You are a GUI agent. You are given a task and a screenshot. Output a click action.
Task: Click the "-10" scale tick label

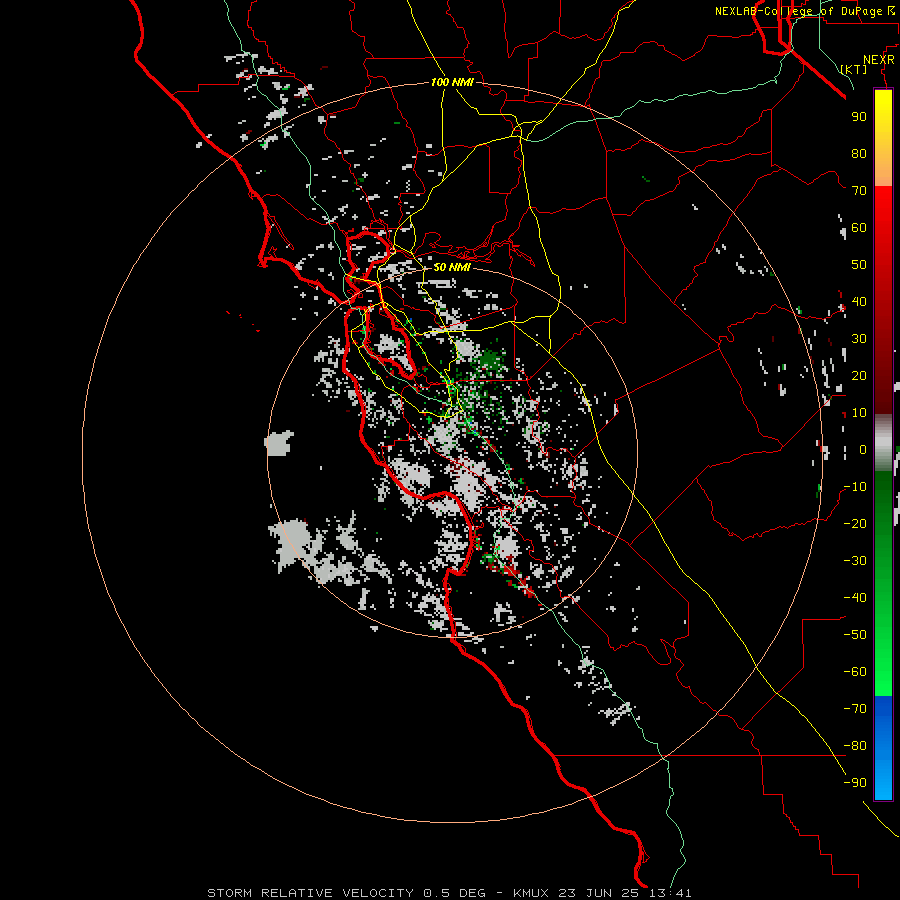(855, 487)
